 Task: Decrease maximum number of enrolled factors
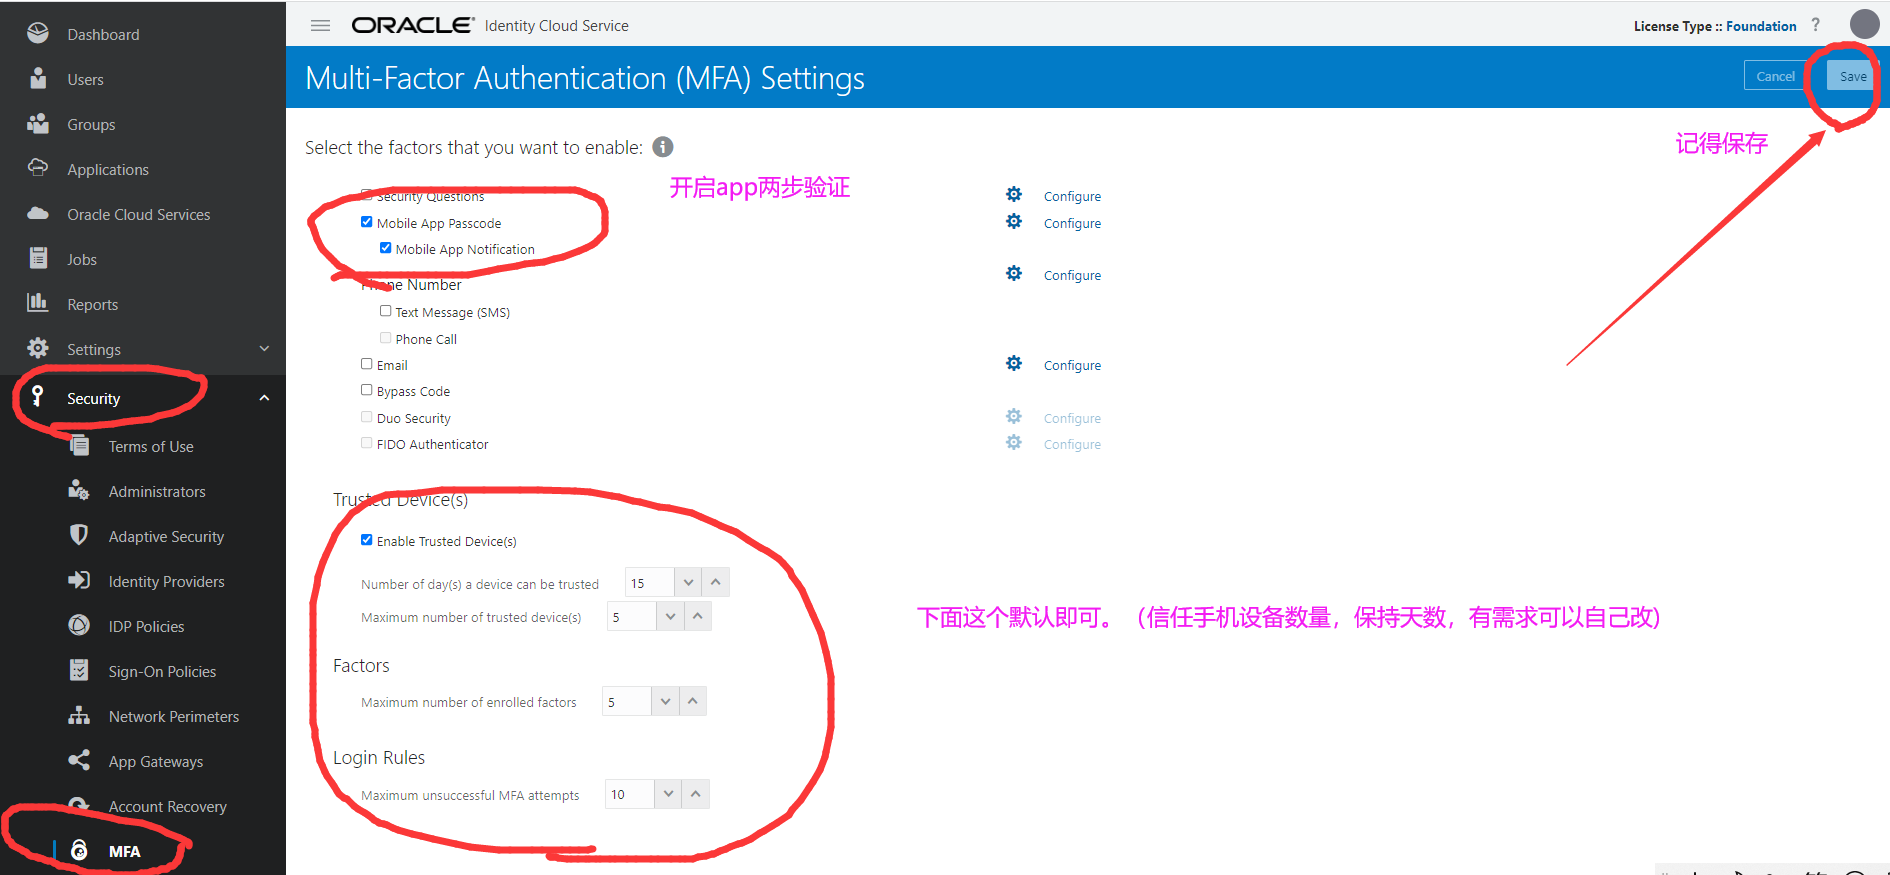tap(665, 701)
